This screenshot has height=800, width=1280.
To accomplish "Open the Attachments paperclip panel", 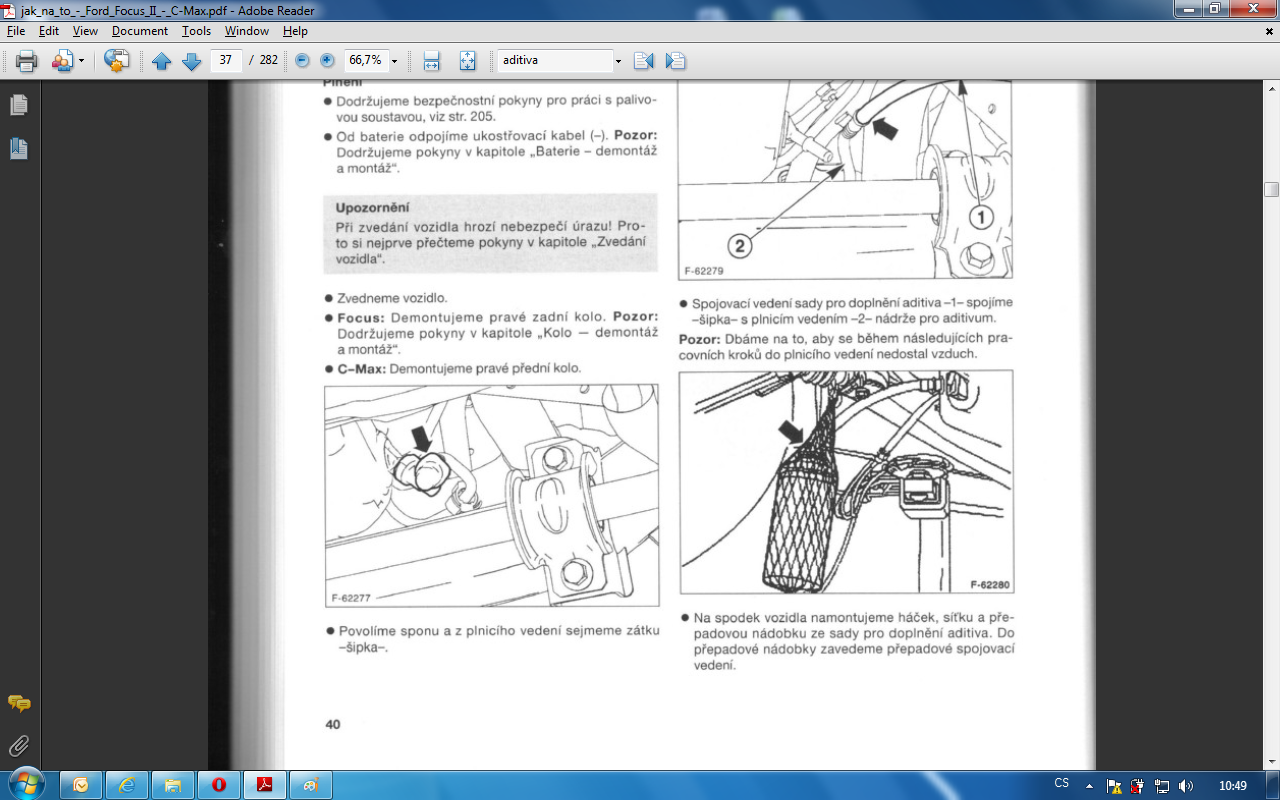I will tap(18, 745).
